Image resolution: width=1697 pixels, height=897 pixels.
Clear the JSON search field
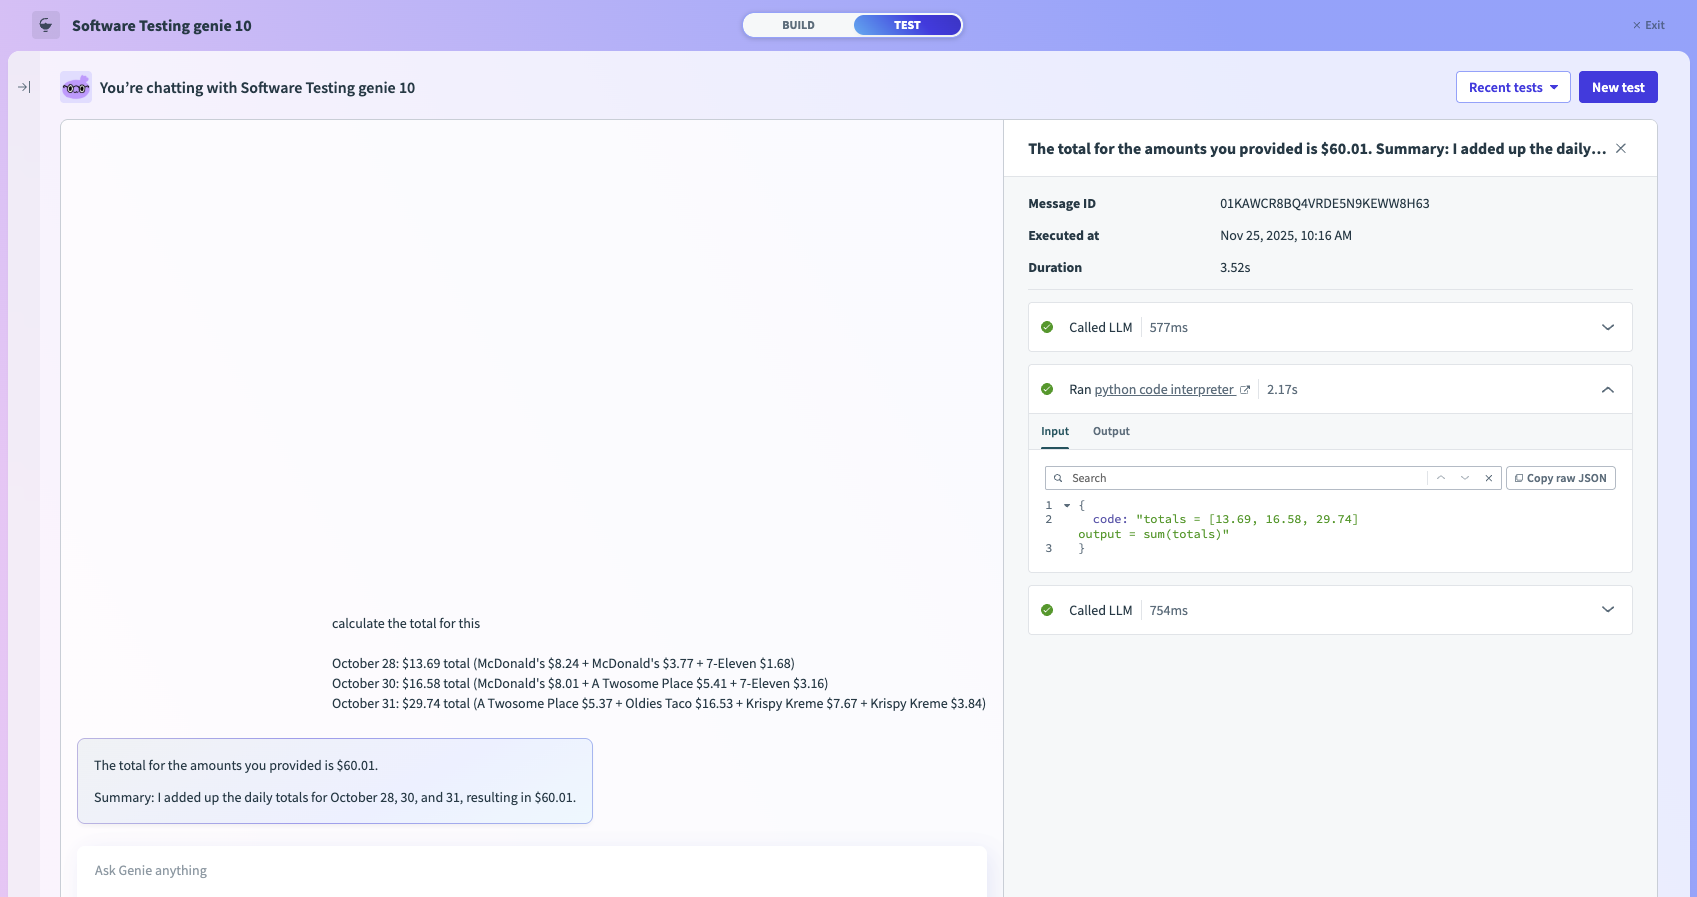click(1489, 478)
